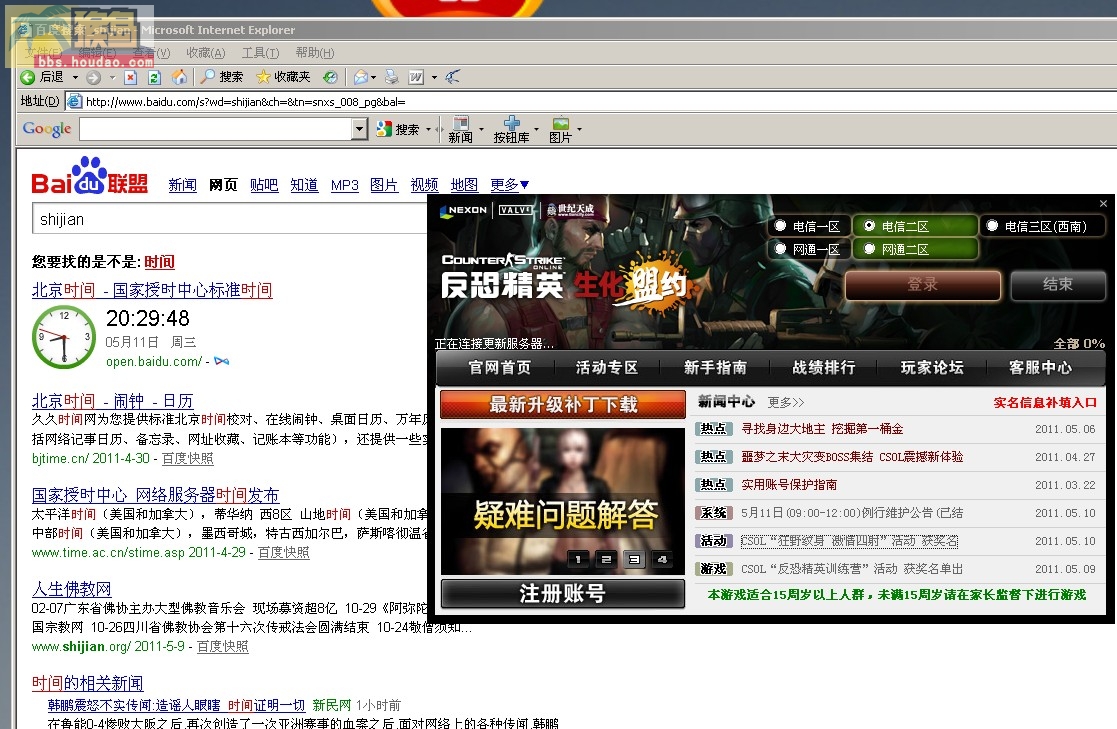This screenshot has height=729, width=1117.
Task: Click the Baidu 联盟 logo
Action: tap(90, 176)
